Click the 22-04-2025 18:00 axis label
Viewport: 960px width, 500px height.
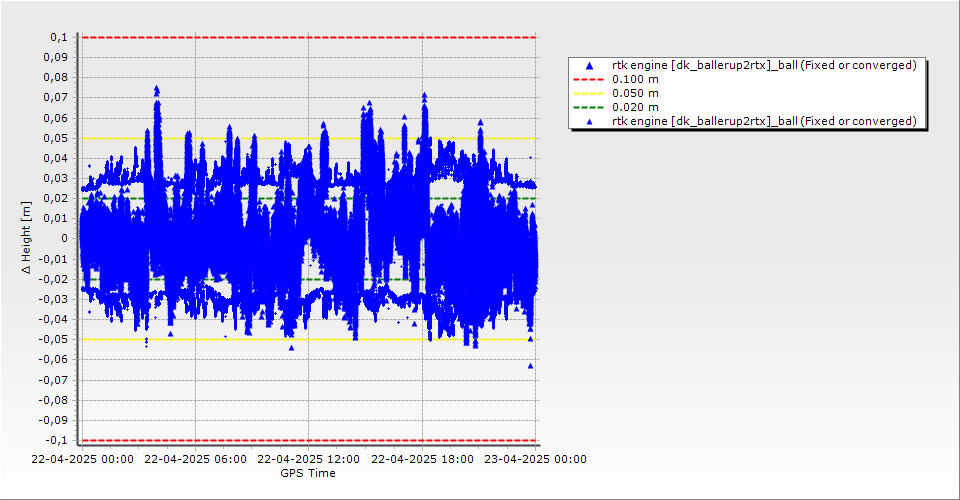422,459
